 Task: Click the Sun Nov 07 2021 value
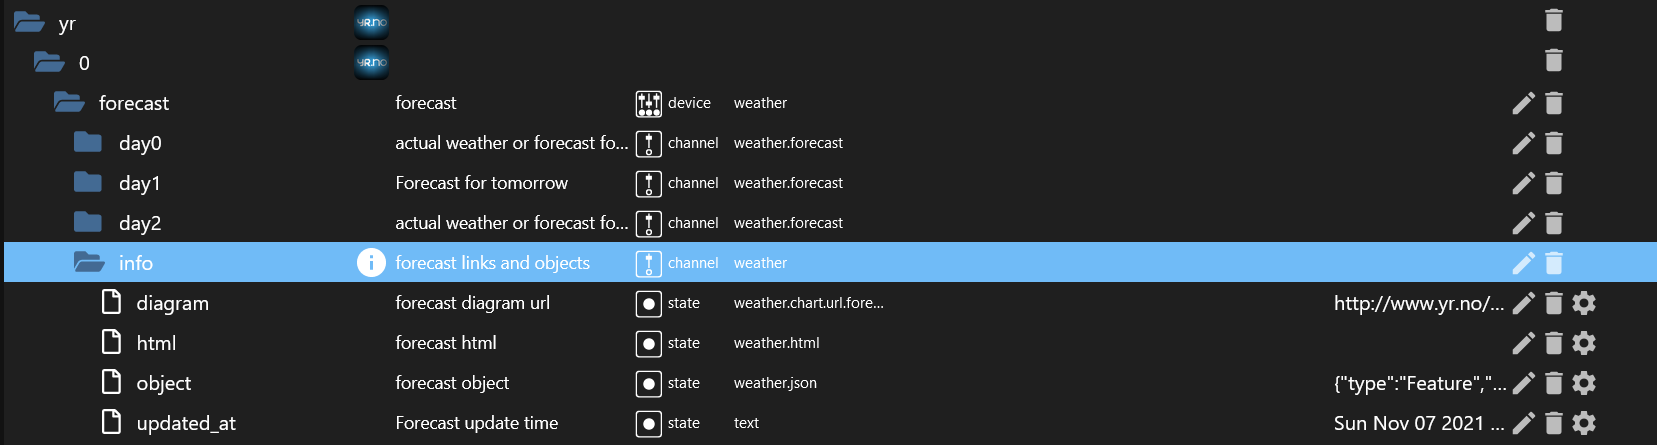(x=1418, y=423)
